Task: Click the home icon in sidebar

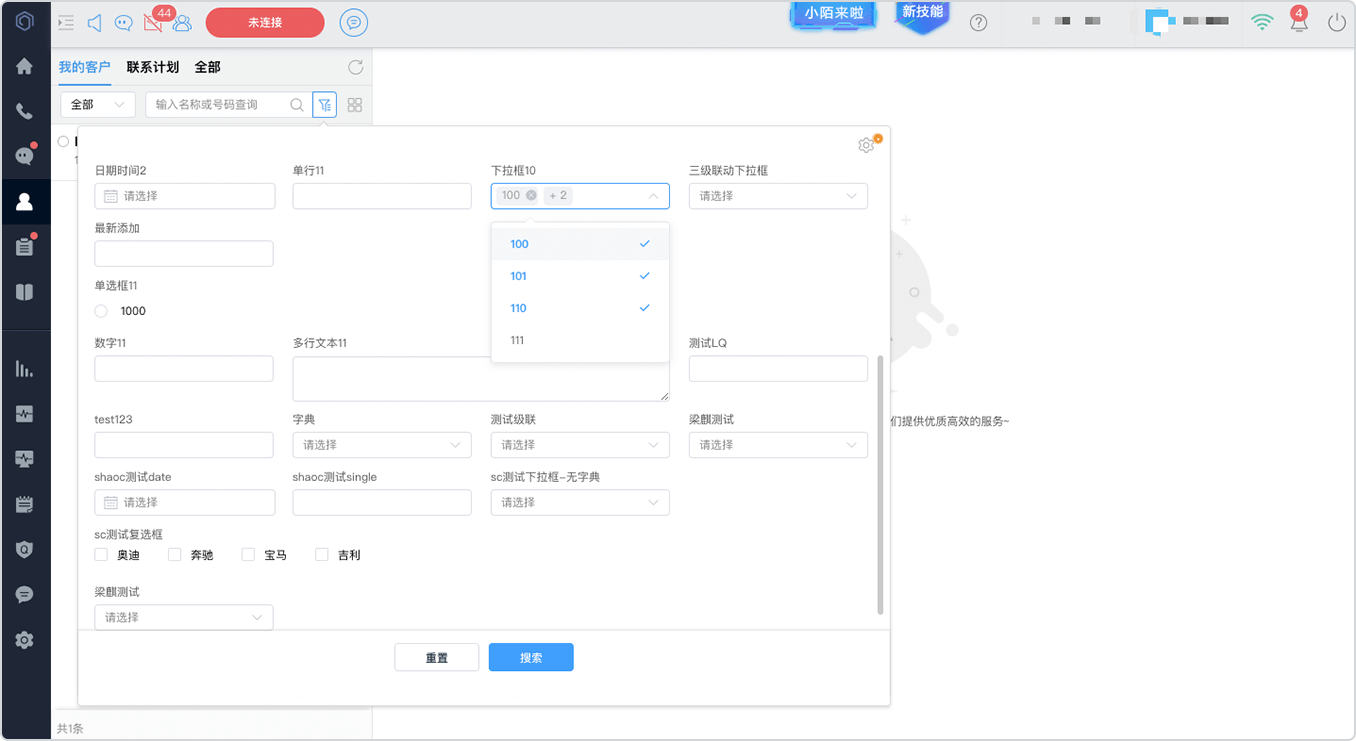Action: [x=24, y=67]
